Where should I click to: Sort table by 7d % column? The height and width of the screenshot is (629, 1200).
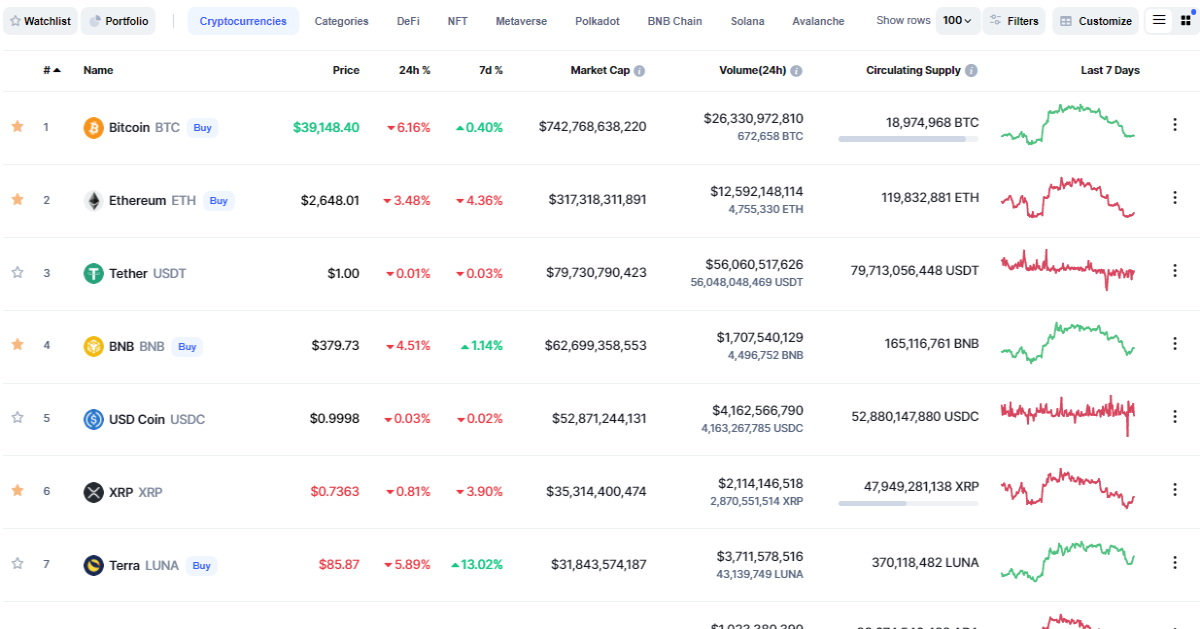491,70
